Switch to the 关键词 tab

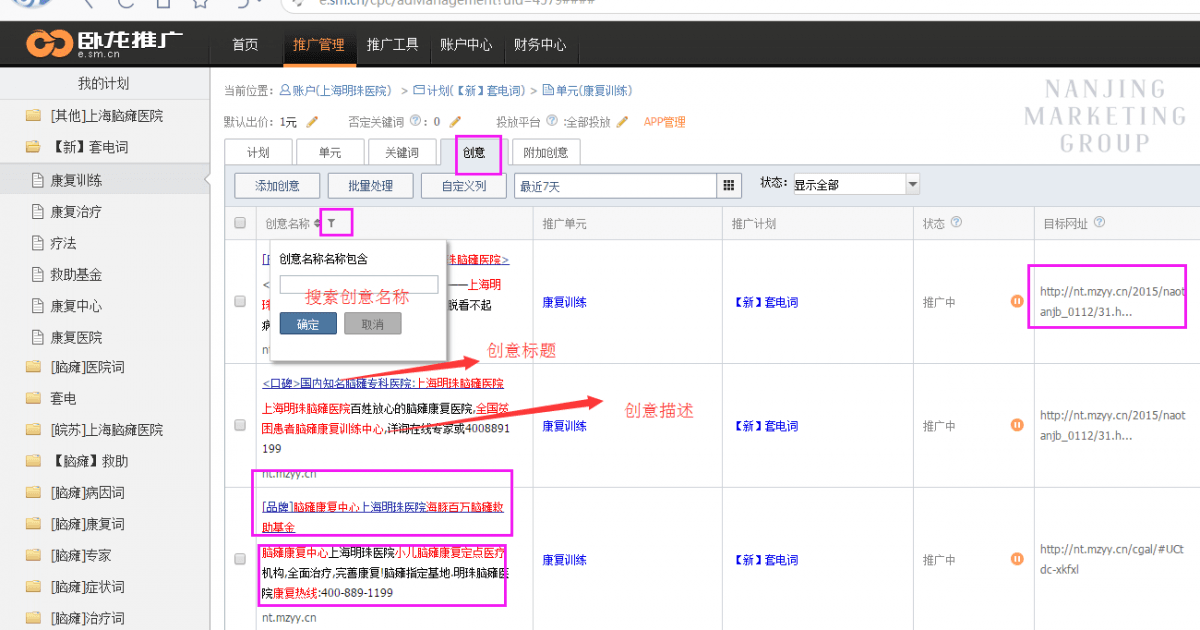click(x=394, y=153)
